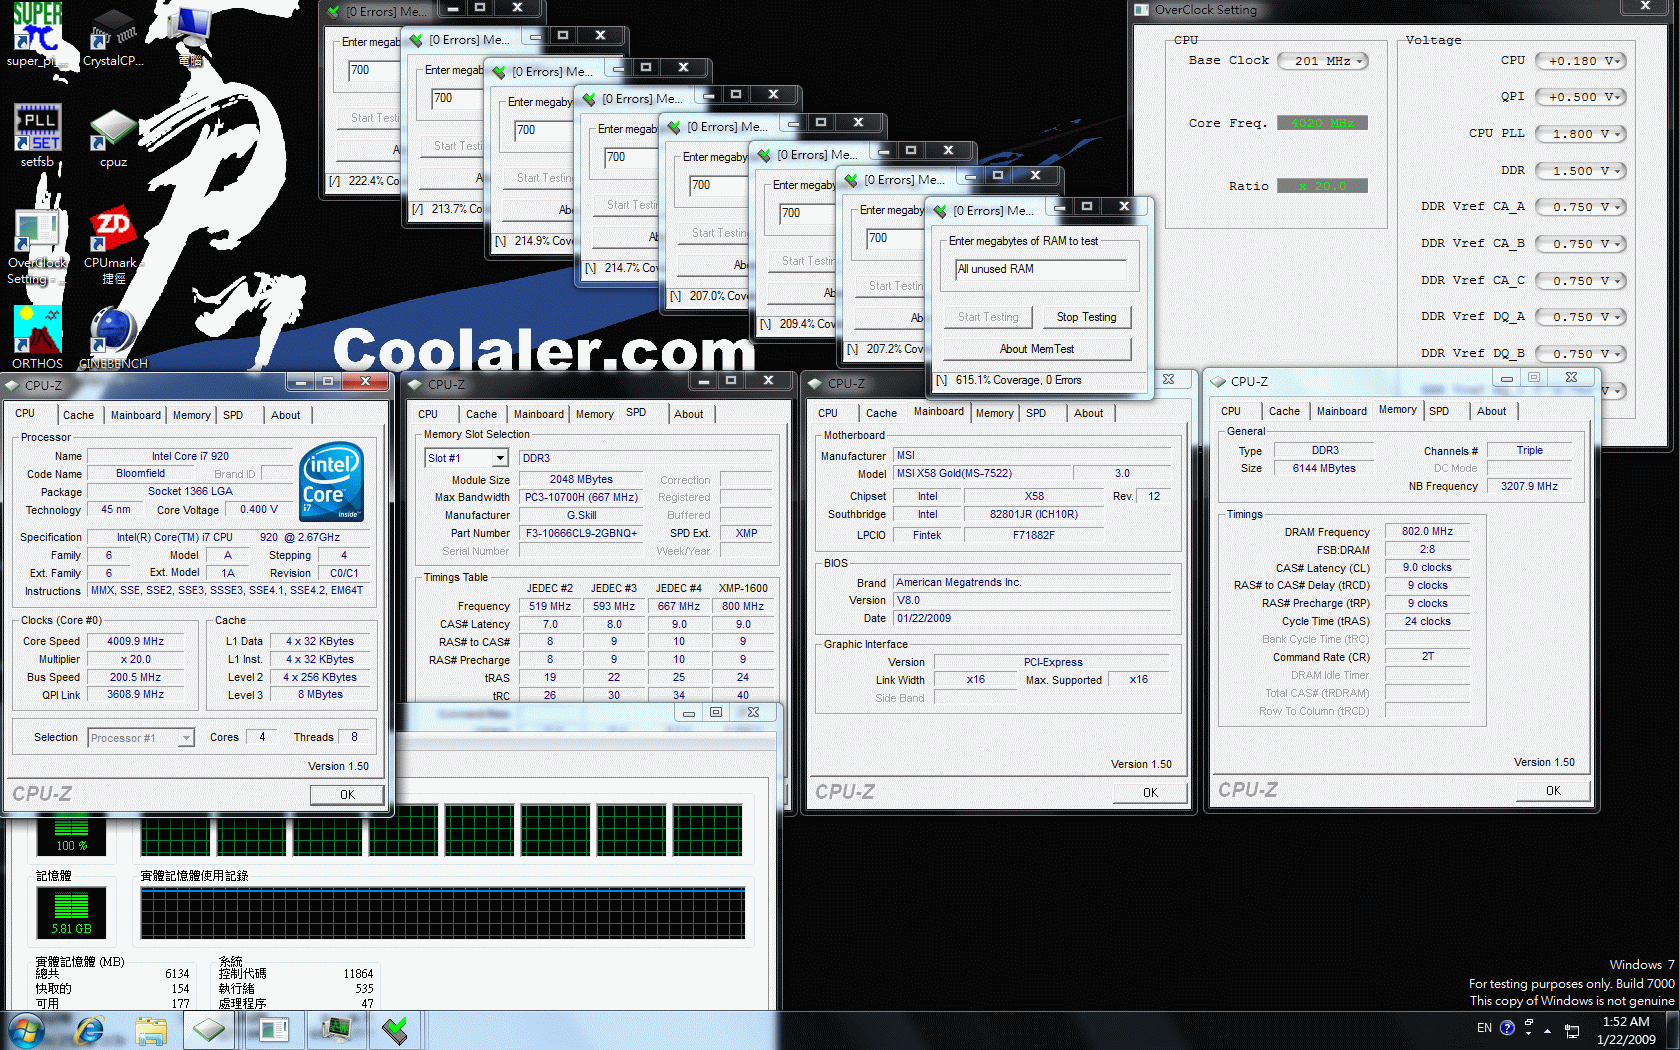Click the 700 megabytes field in leftmost MemTest

374,71
